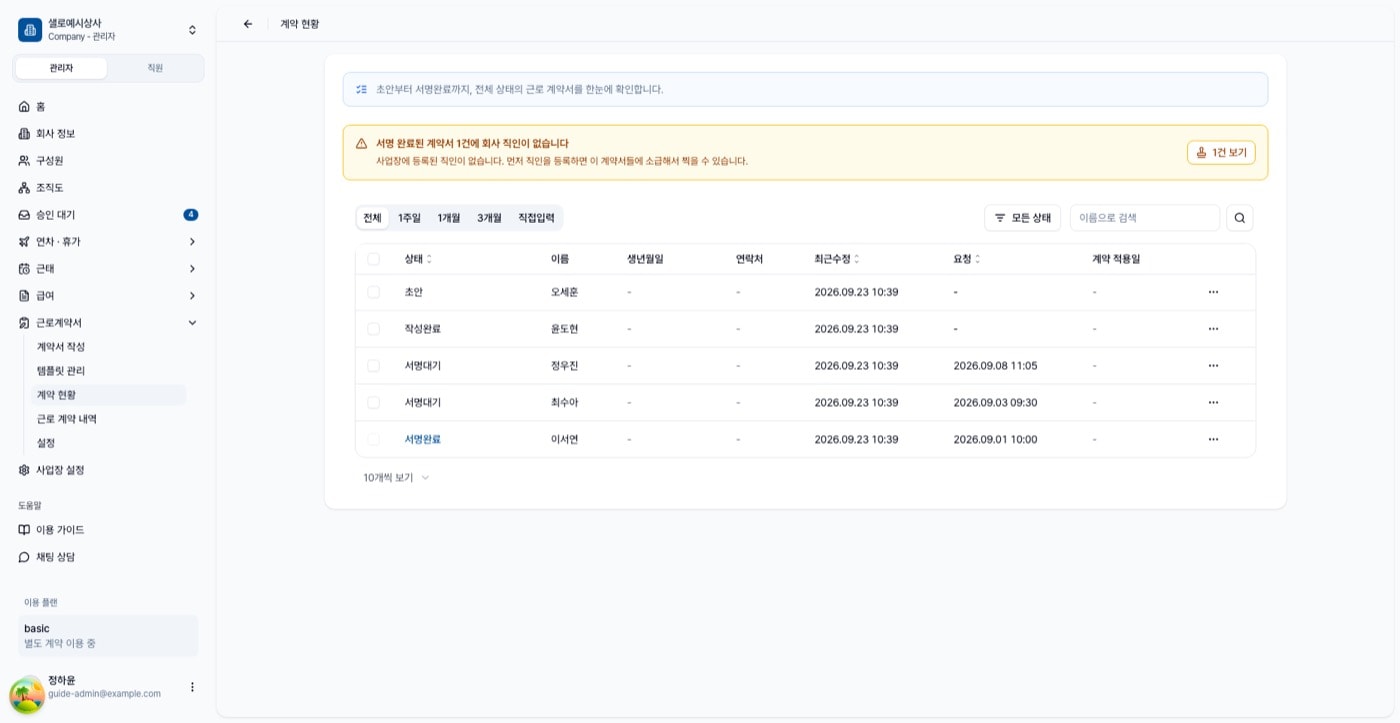Click the search magnifier button

click(1240, 218)
